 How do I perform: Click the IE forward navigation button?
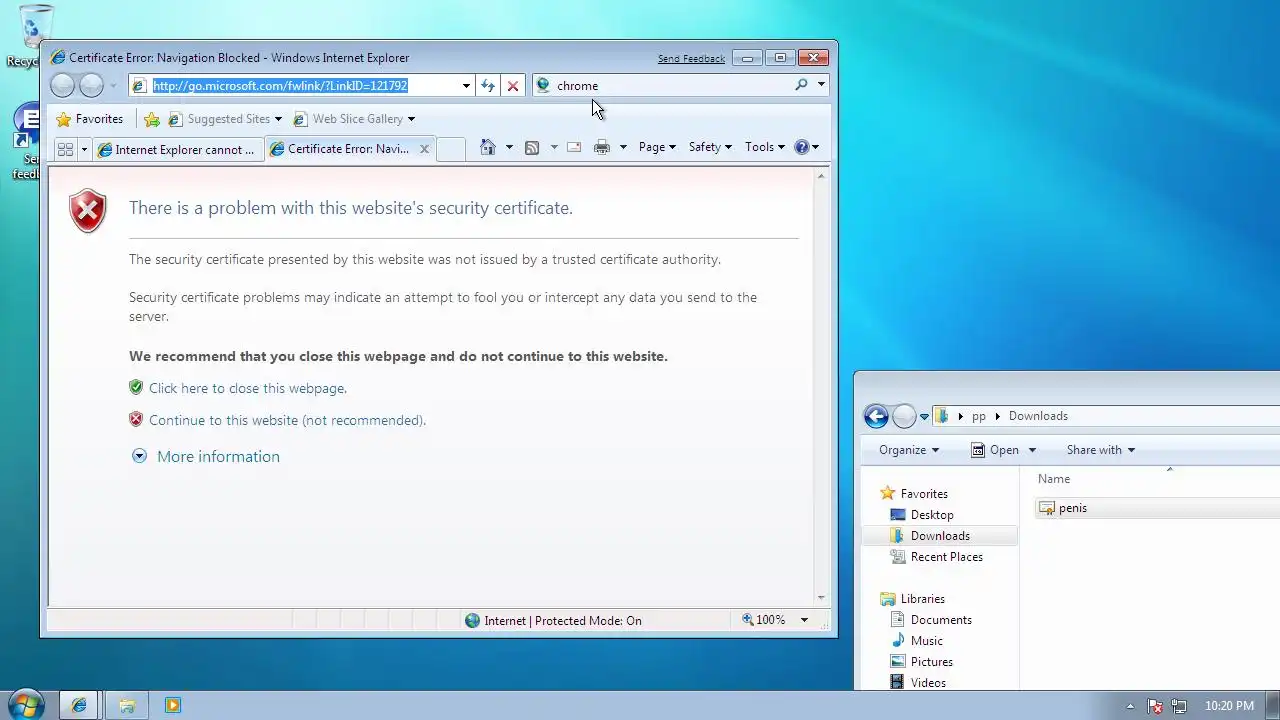point(91,86)
